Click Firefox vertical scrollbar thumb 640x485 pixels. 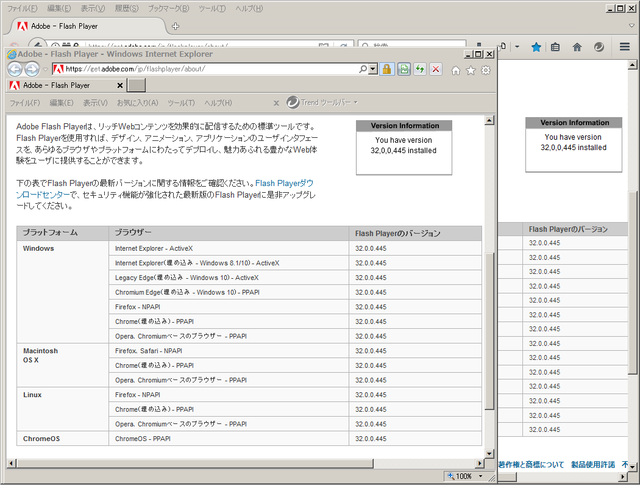(x=632, y=282)
